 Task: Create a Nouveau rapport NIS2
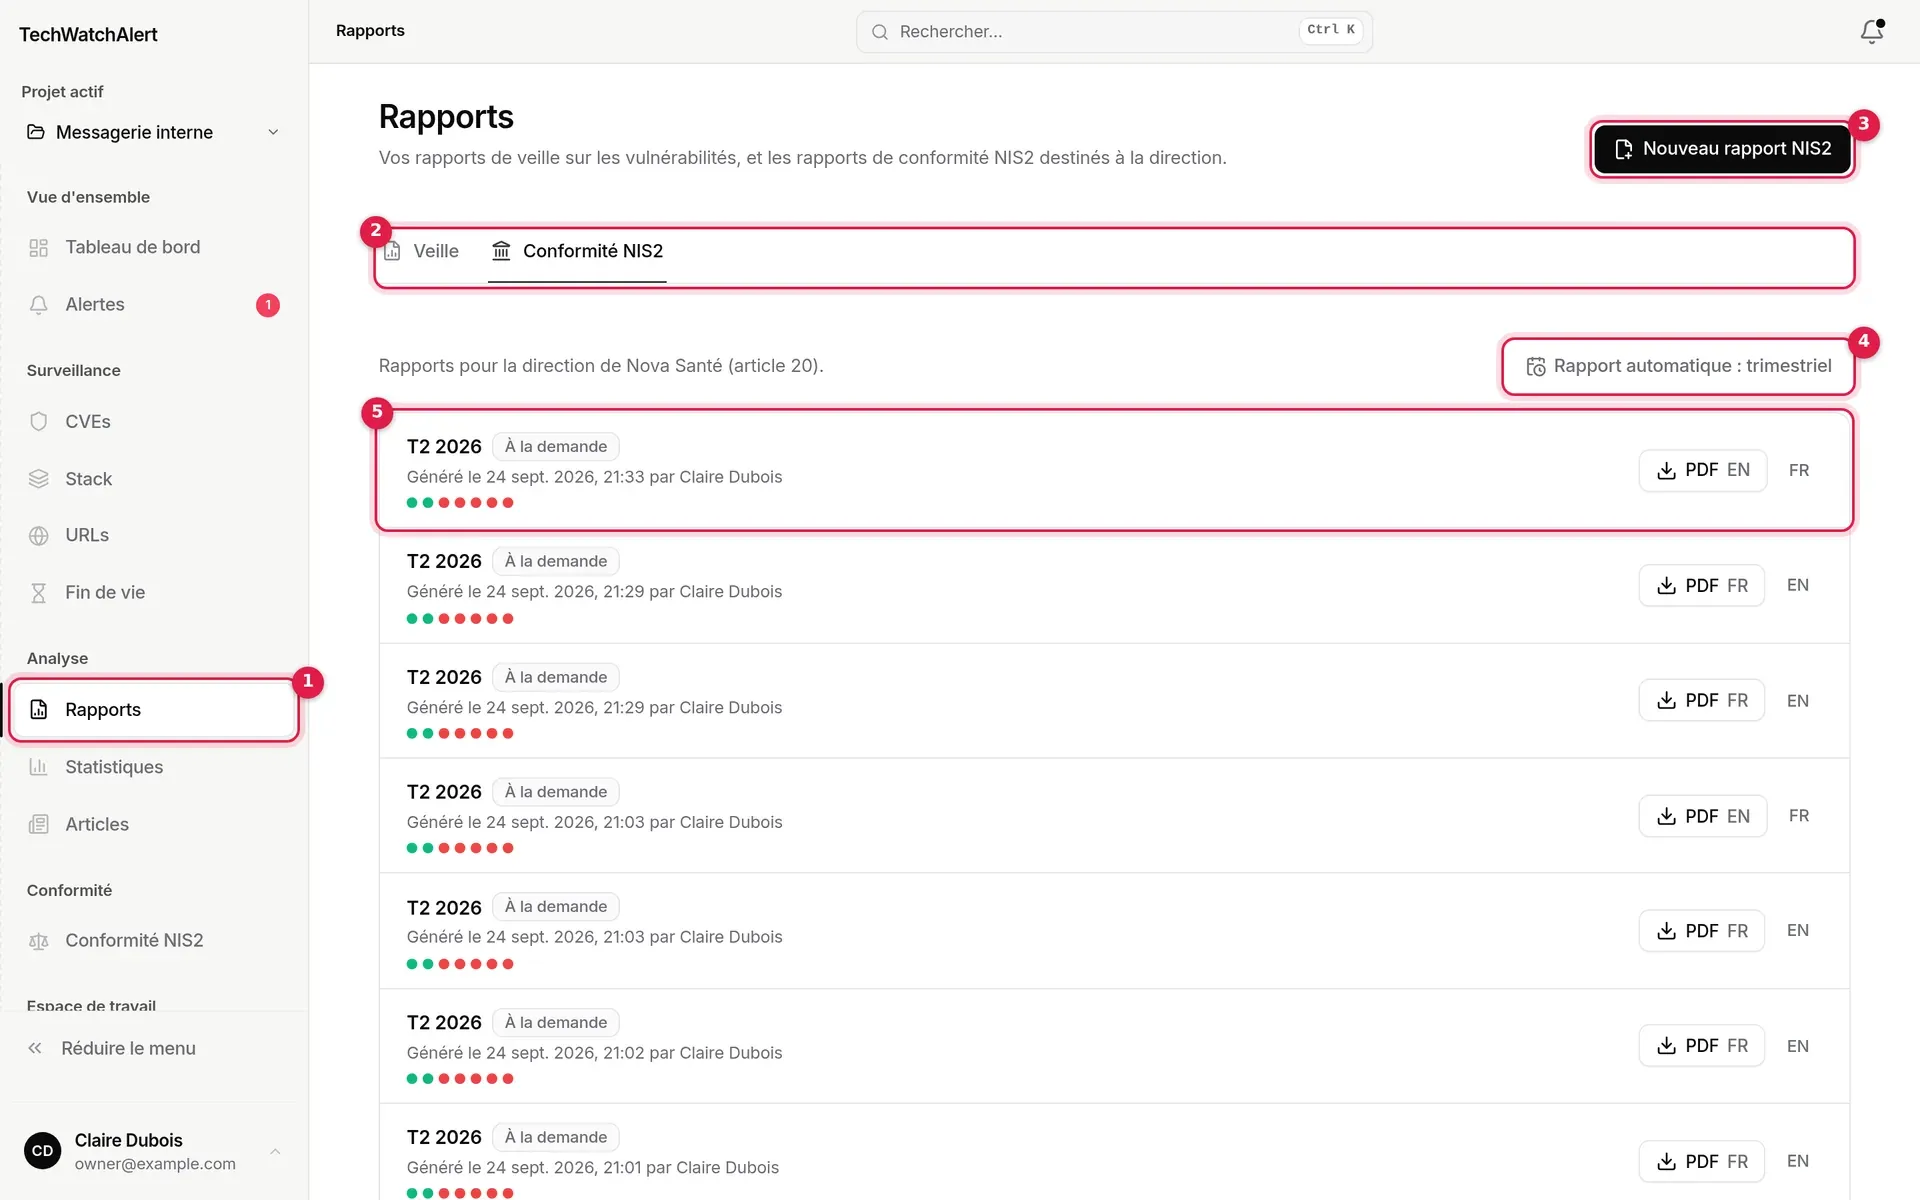(x=1722, y=149)
